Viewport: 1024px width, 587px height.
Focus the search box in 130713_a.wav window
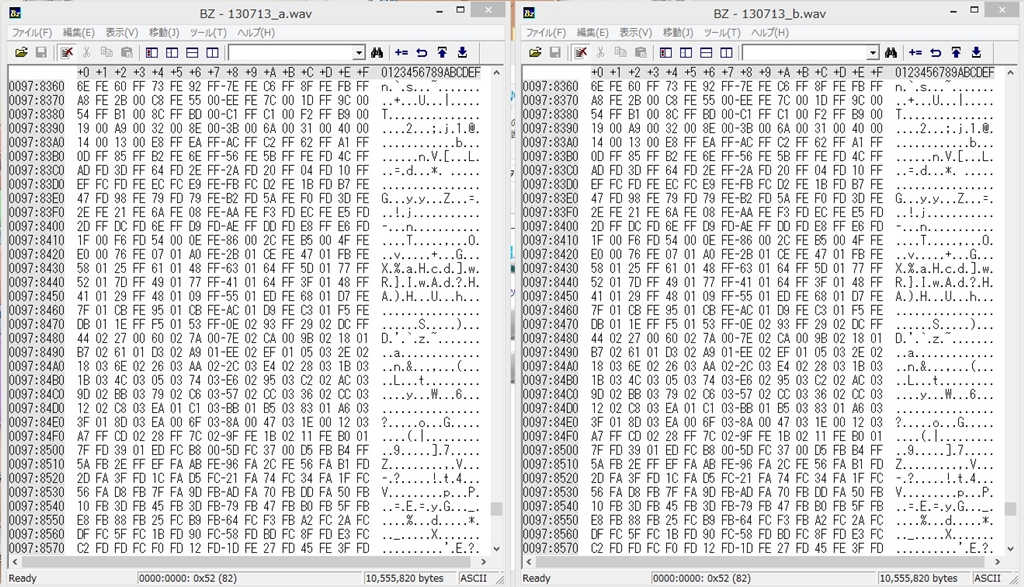(x=290, y=52)
